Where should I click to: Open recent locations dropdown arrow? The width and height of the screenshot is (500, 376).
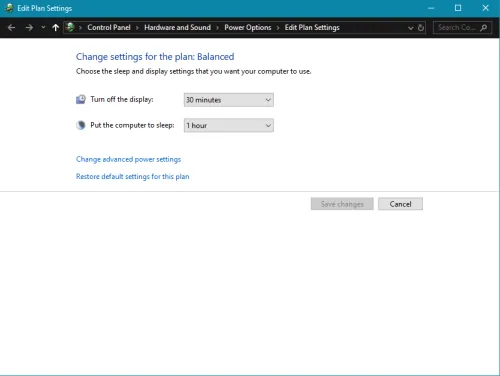coord(43,28)
